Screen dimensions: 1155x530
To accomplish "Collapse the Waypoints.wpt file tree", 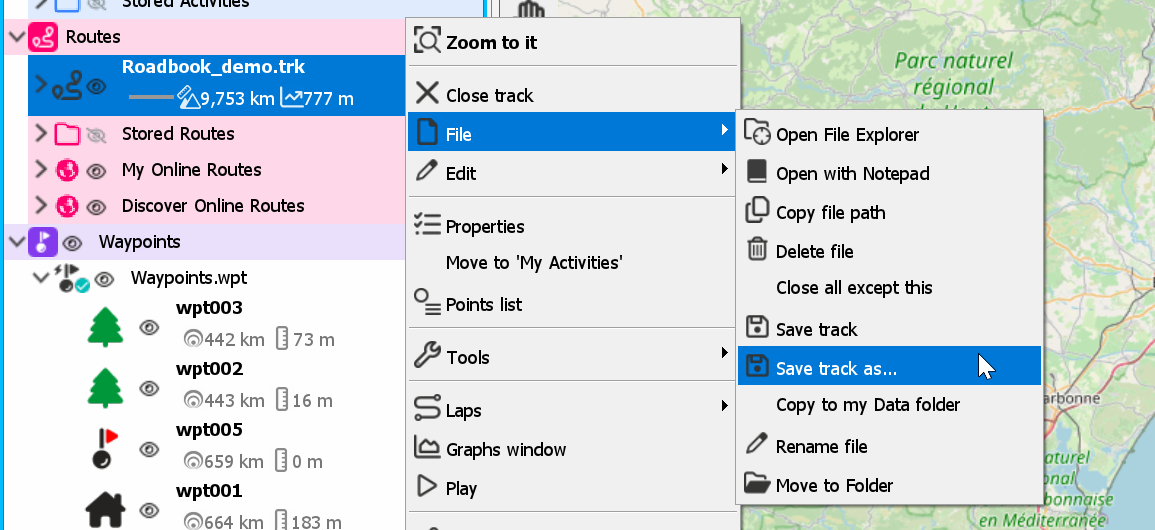I will pos(41,278).
